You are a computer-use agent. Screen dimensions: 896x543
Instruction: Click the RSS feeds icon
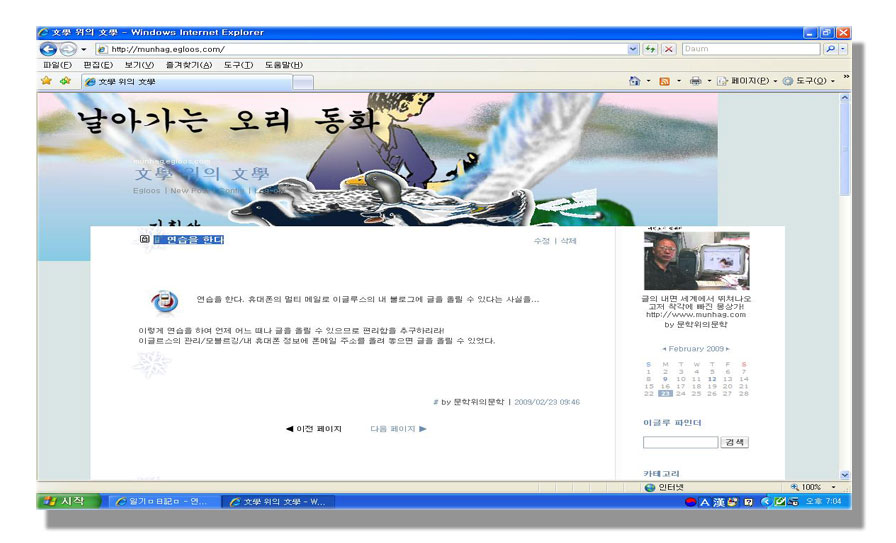point(664,81)
